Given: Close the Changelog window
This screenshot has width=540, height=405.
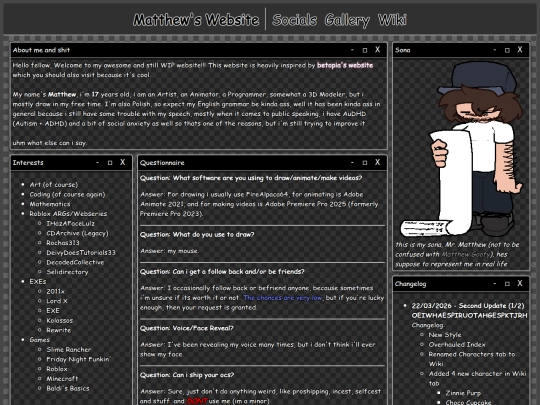Looking at the screenshot, I should (x=520, y=284).
